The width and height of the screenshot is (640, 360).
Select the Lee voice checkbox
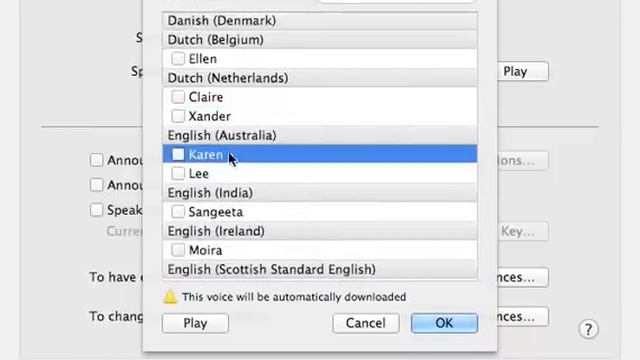pos(178,173)
